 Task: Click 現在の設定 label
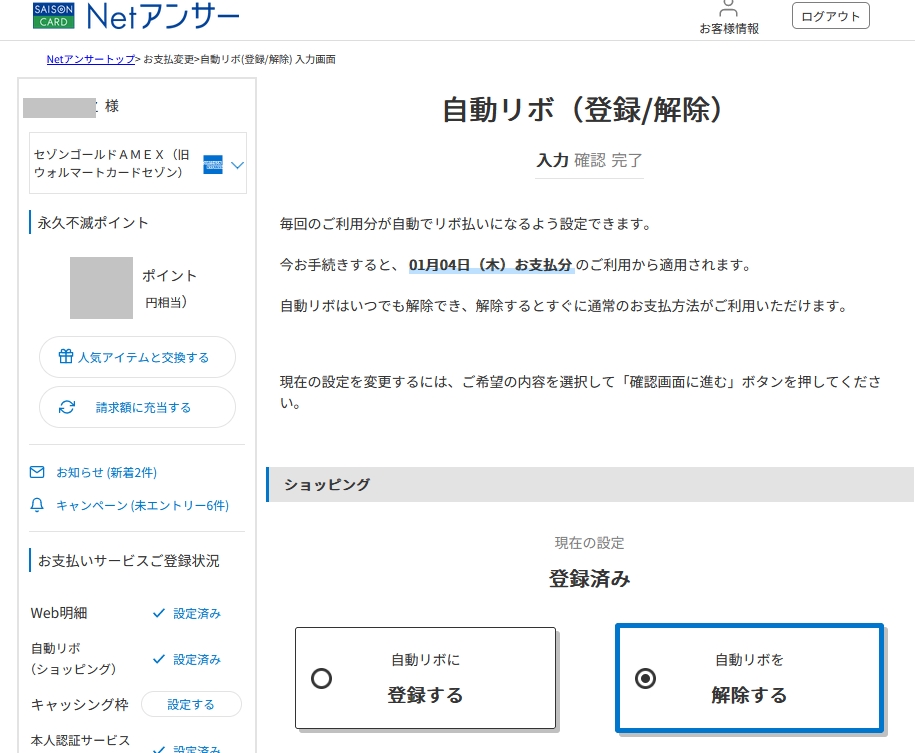pyautogui.click(x=589, y=543)
